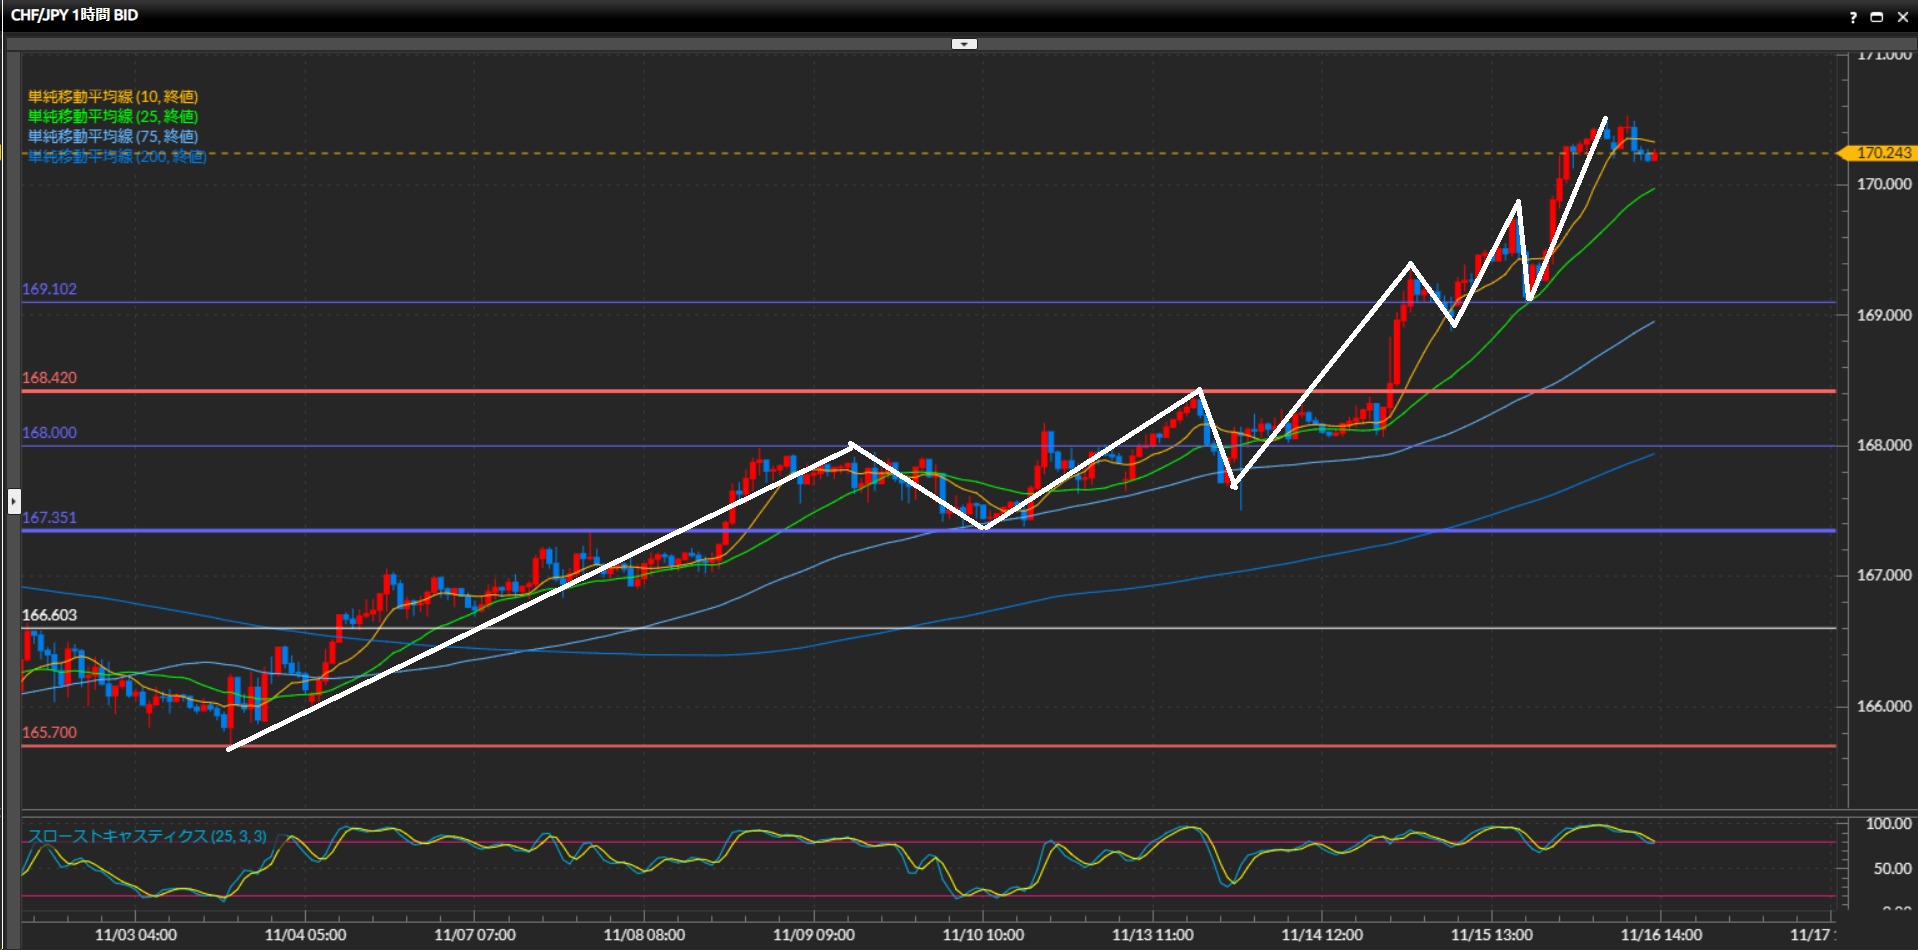The width and height of the screenshot is (1918, 950).
Task: Close the CHF/JPY chart window
Action: click(x=1902, y=17)
